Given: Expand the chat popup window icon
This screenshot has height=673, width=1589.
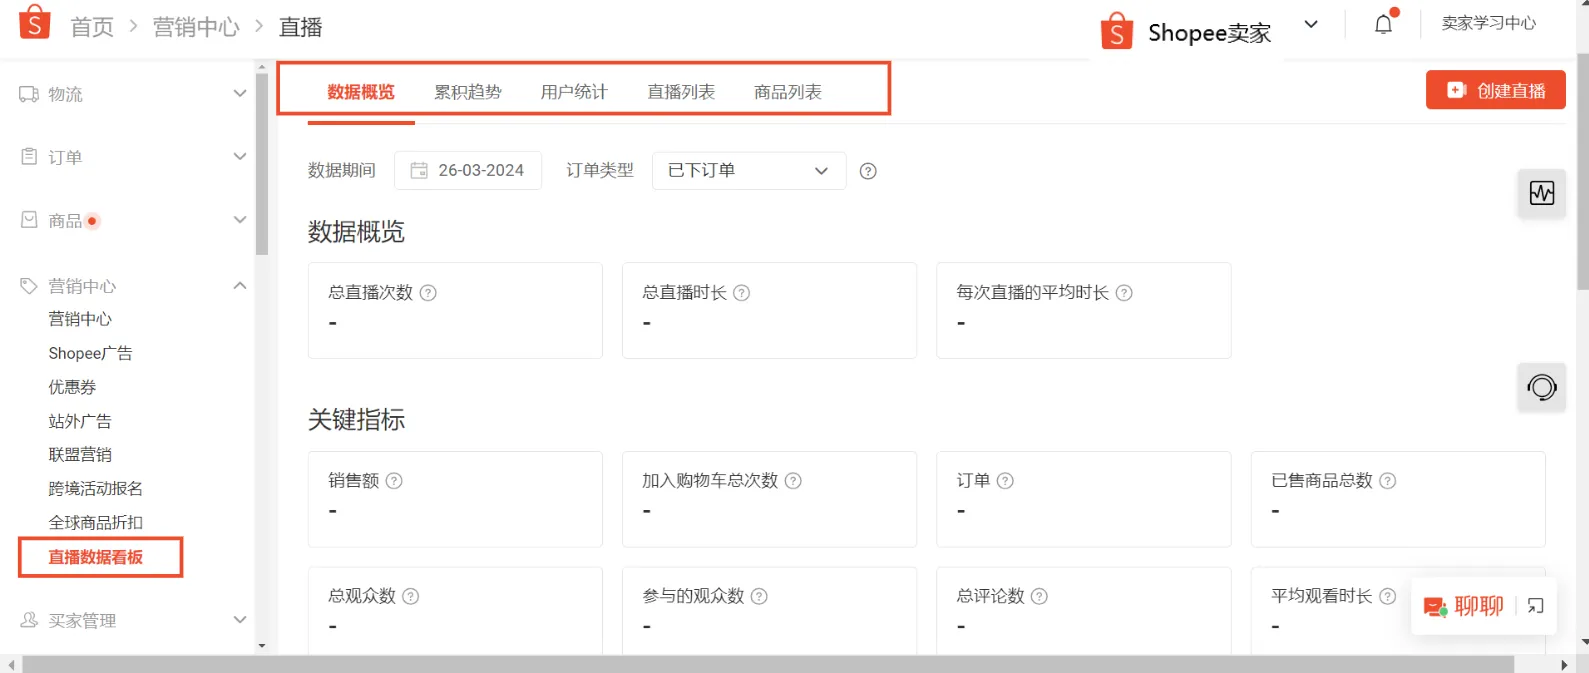Looking at the screenshot, I should [x=1536, y=606].
